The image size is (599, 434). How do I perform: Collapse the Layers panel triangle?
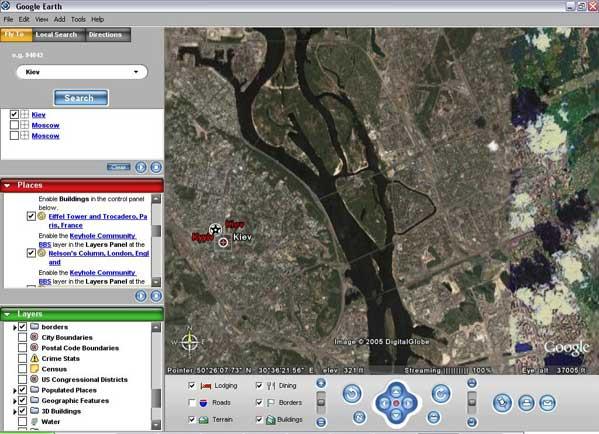point(7,314)
